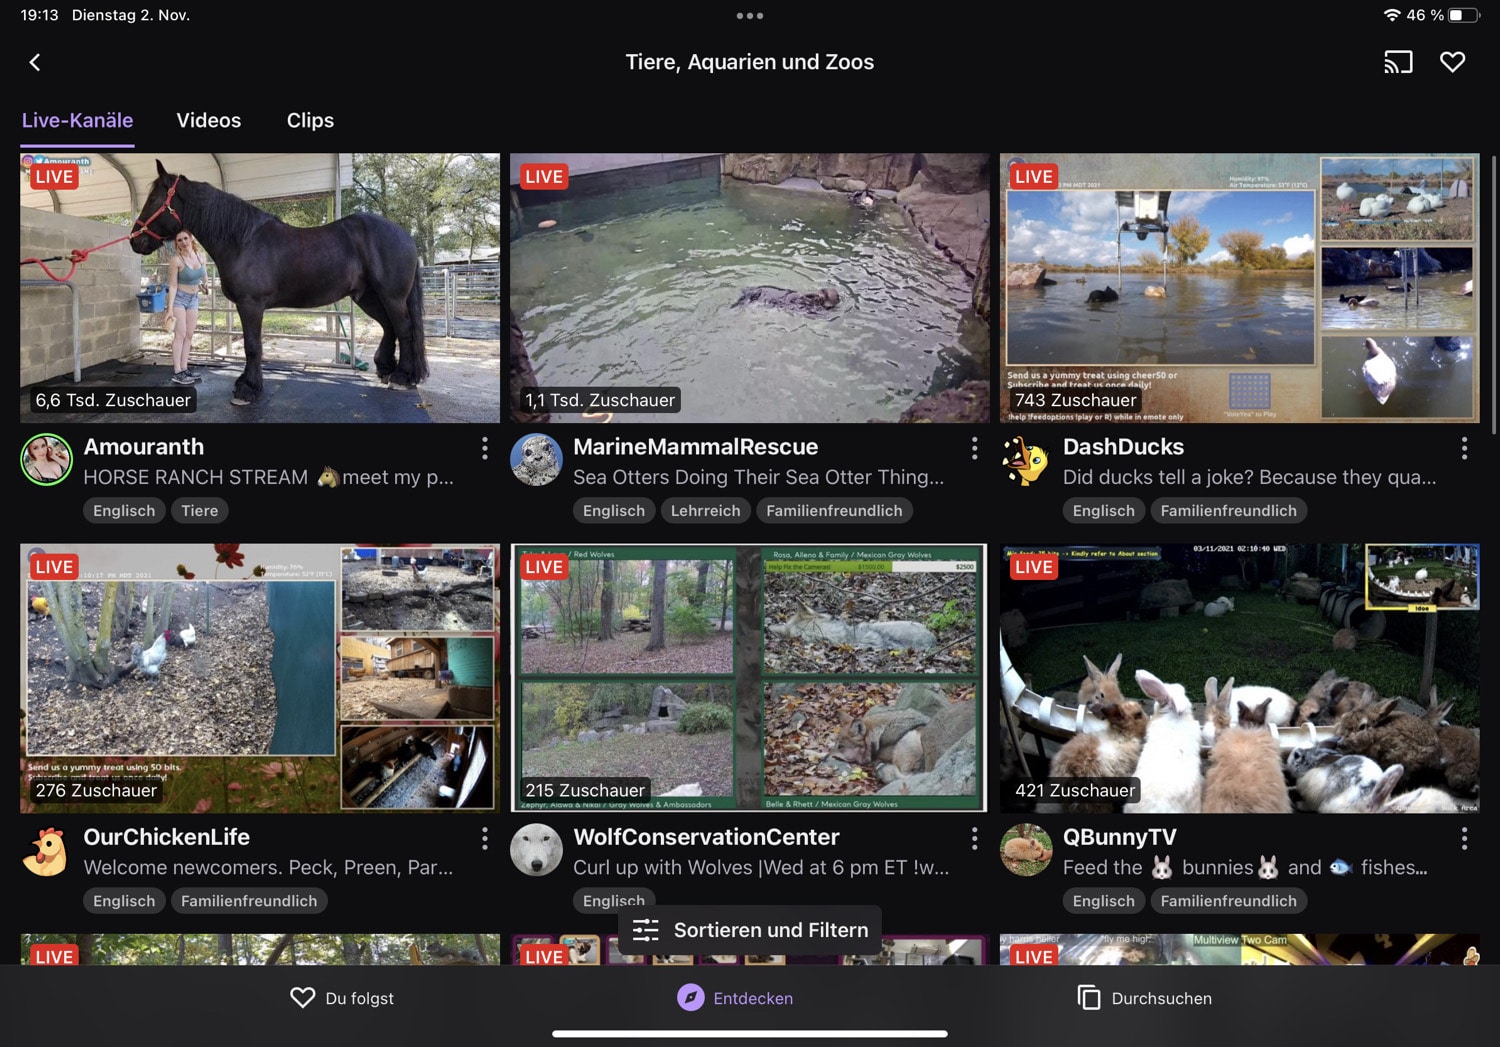Tap the back arrow icon
1500x1047 pixels.
pos(35,62)
